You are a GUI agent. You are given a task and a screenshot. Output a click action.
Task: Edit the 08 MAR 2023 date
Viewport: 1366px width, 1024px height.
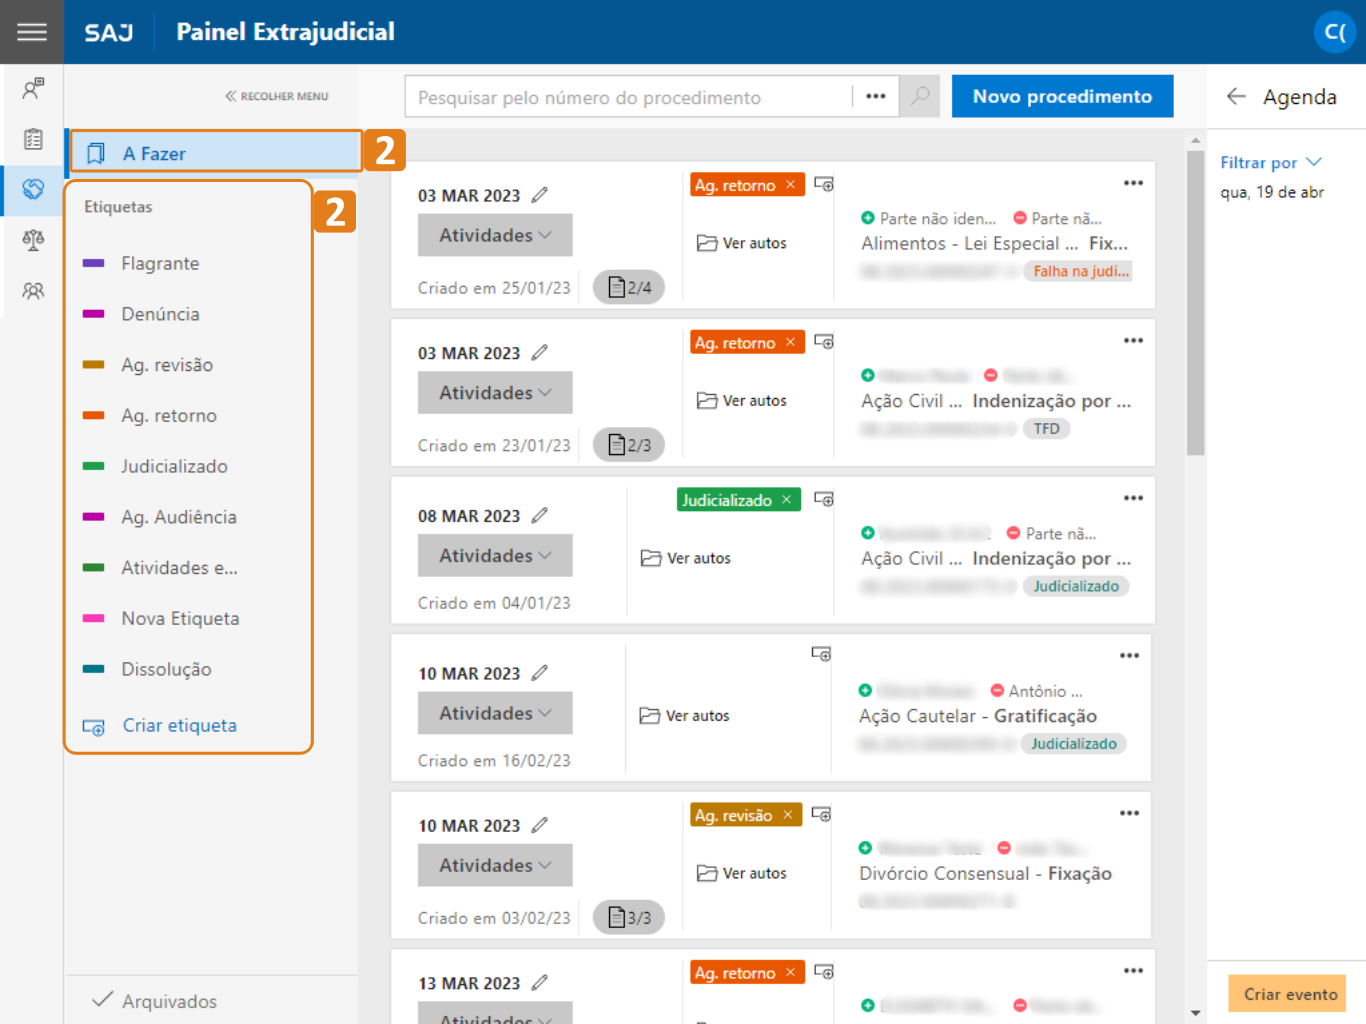pos(539,516)
